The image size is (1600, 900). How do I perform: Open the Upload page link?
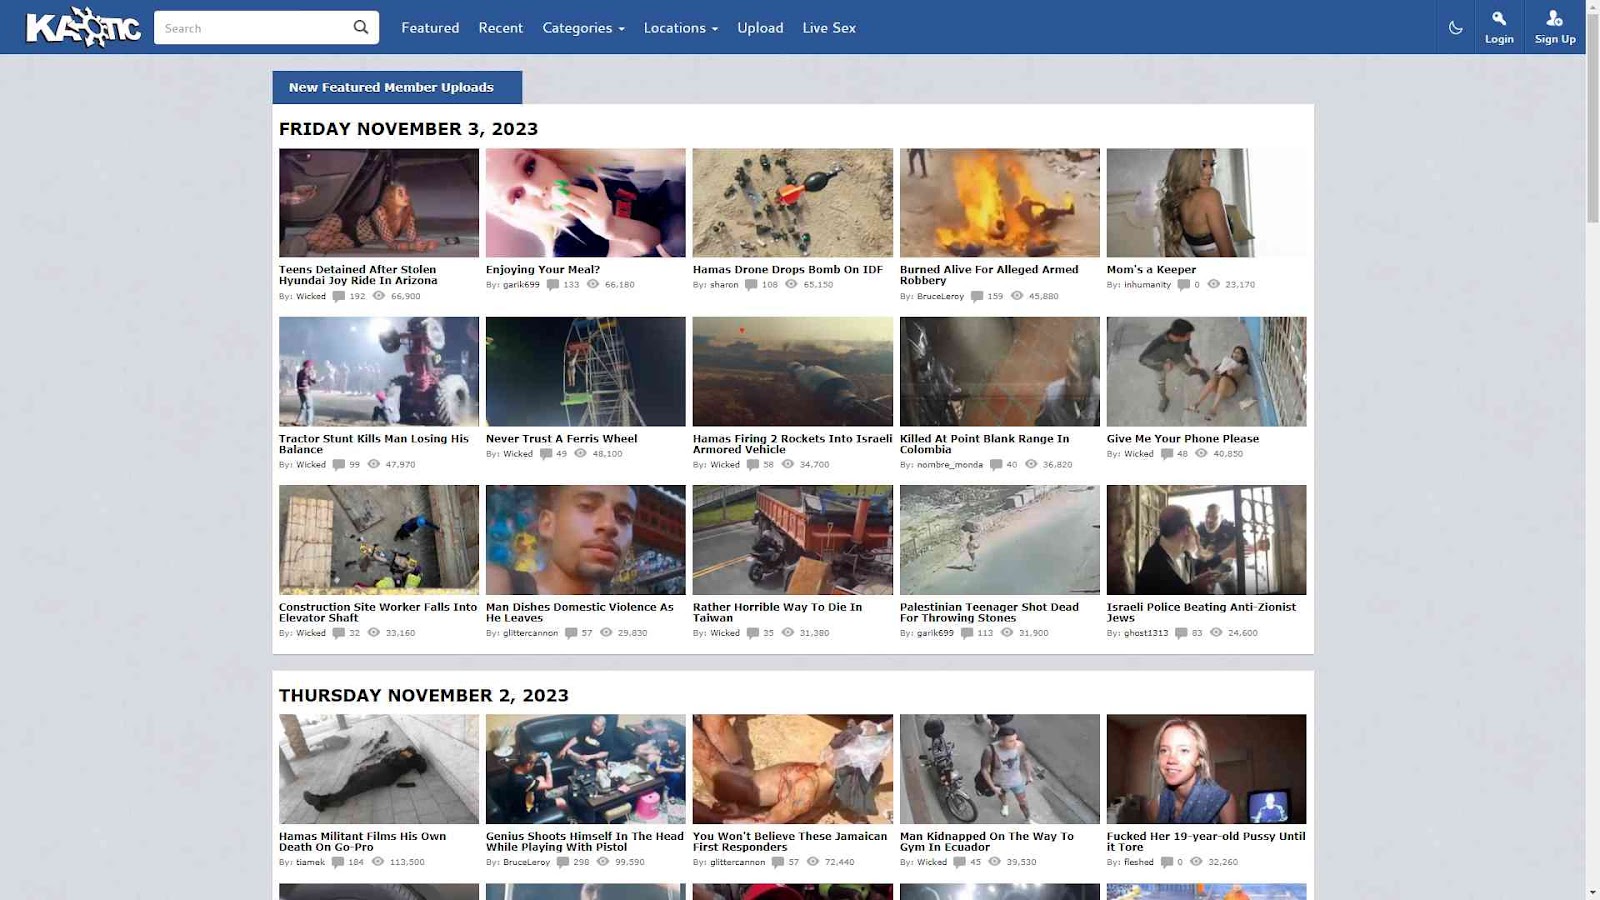point(760,28)
